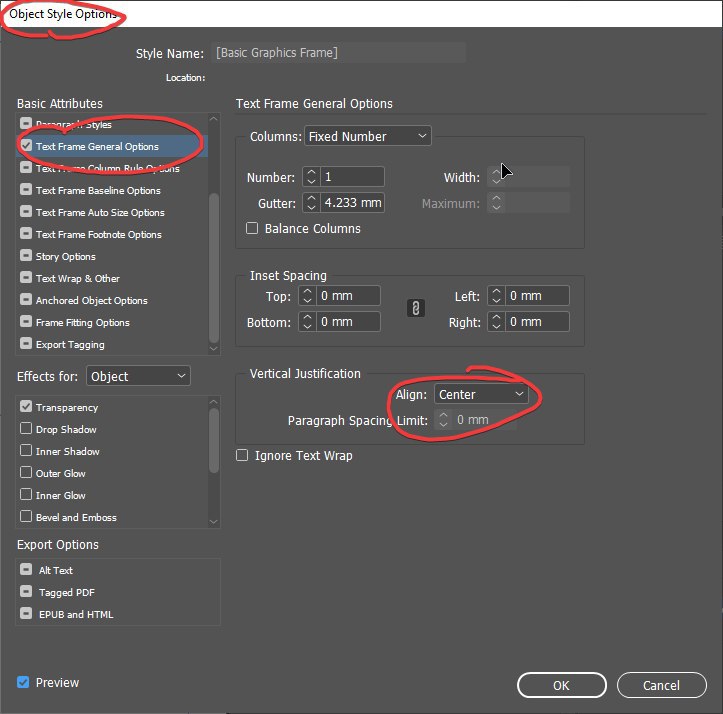This screenshot has height=714, width=723.
Task: Click the inset Right 0 mm field
Action: coord(537,321)
